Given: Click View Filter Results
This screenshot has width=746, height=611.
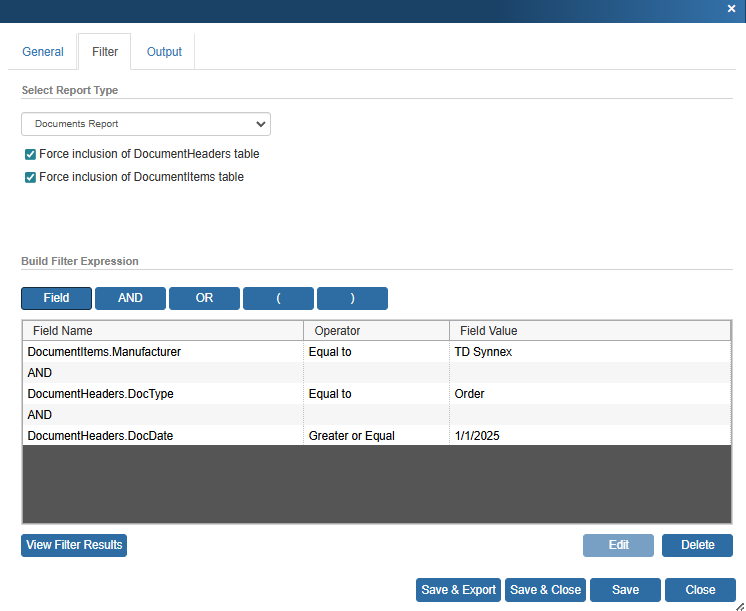Looking at the screenshot, I should coord(74,545).
